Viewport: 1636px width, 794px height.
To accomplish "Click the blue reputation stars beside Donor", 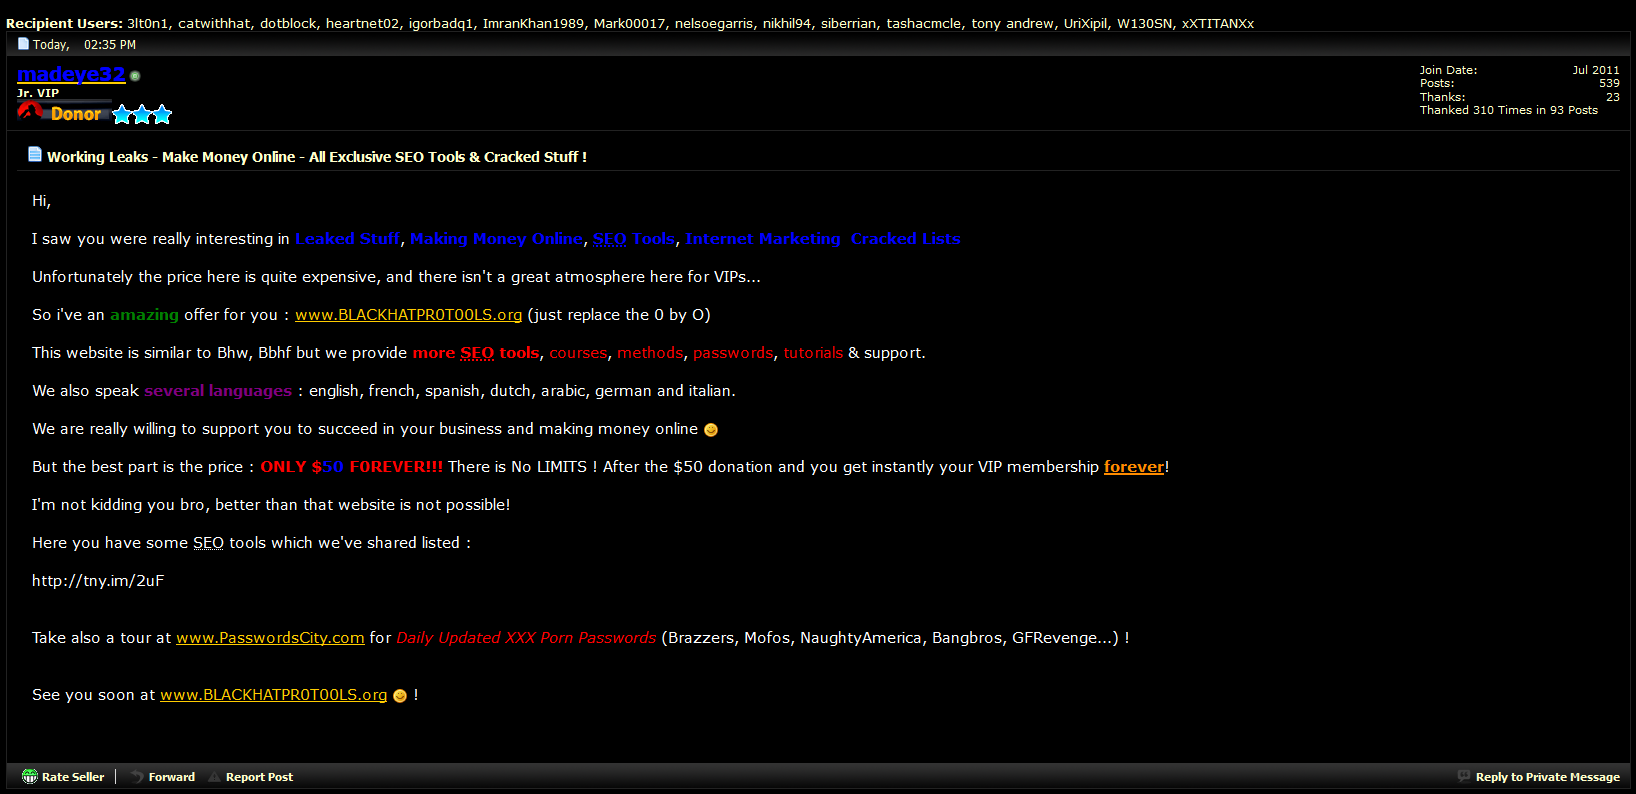I will tap(142, 114).
